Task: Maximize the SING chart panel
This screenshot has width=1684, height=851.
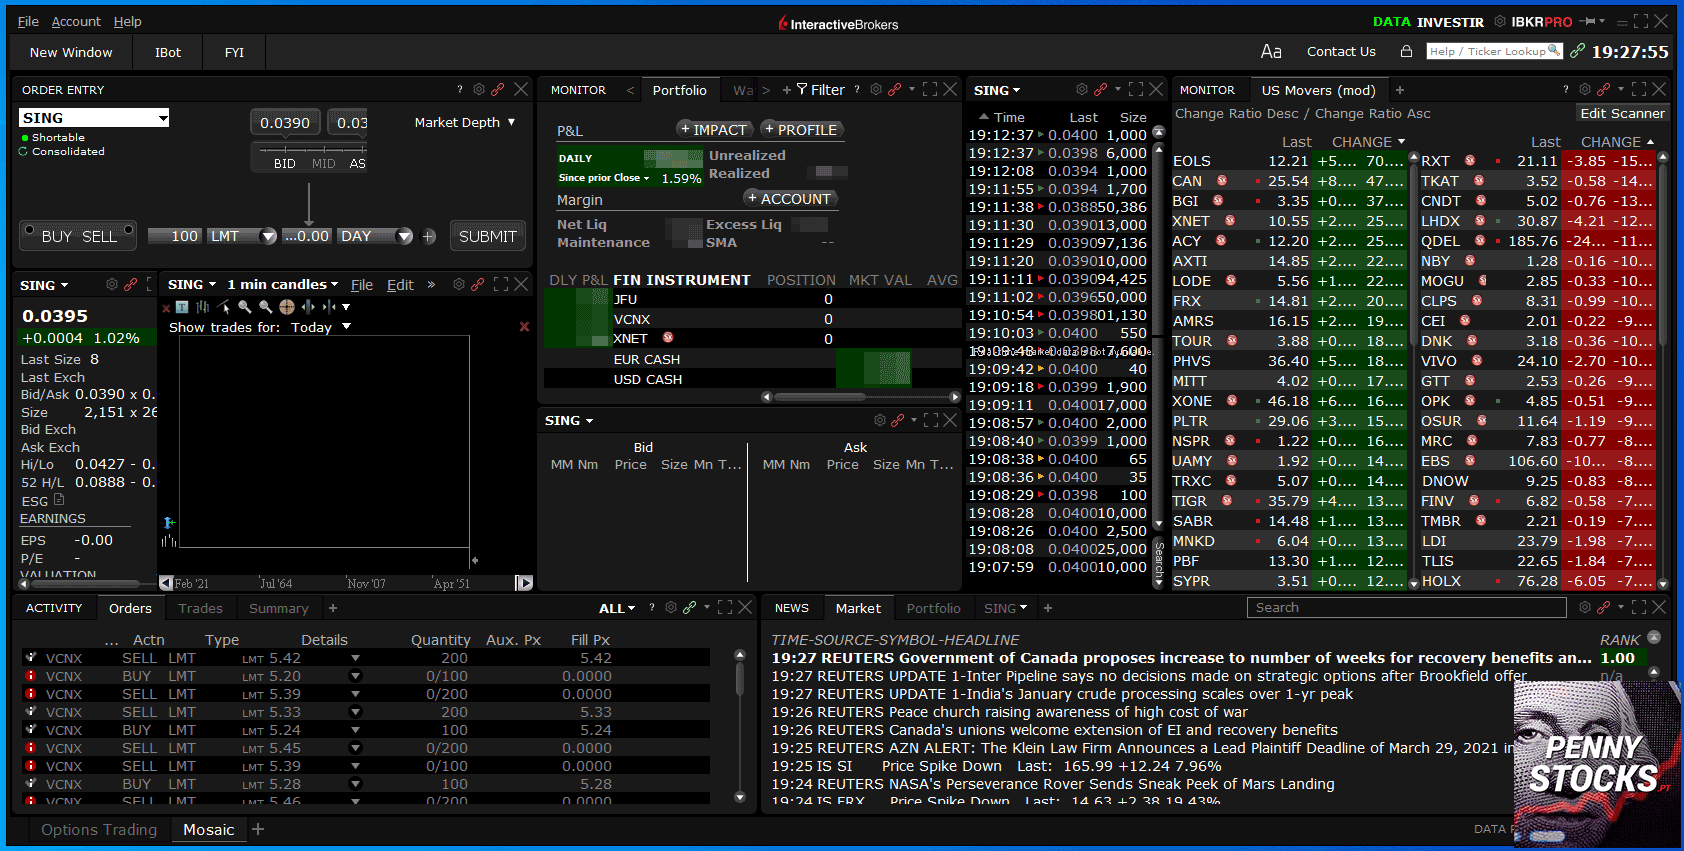Action: [x=501, y=284]
